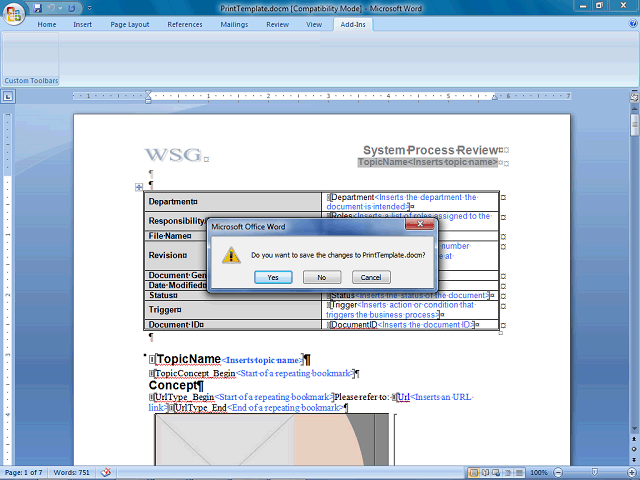
Task: Click the Revision label cell
Action: pyautogui.click(x=233, y=256)
